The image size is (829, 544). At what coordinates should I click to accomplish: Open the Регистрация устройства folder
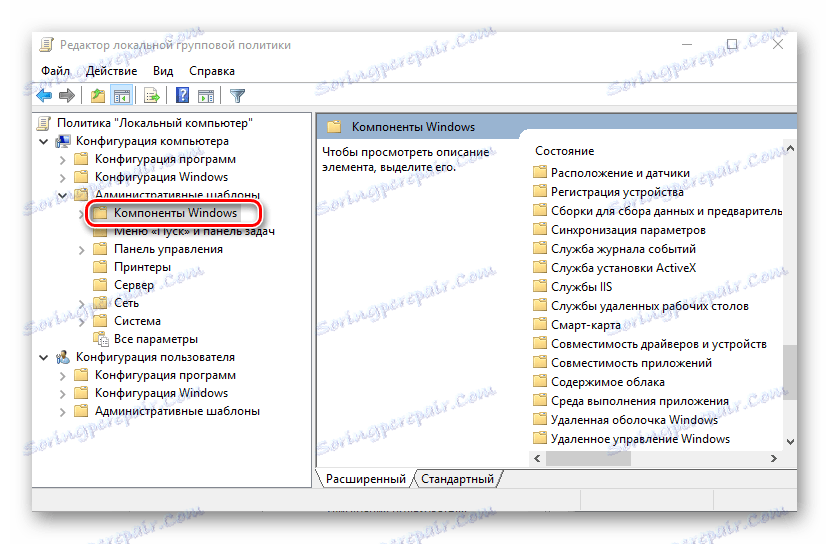coord(617,192)
